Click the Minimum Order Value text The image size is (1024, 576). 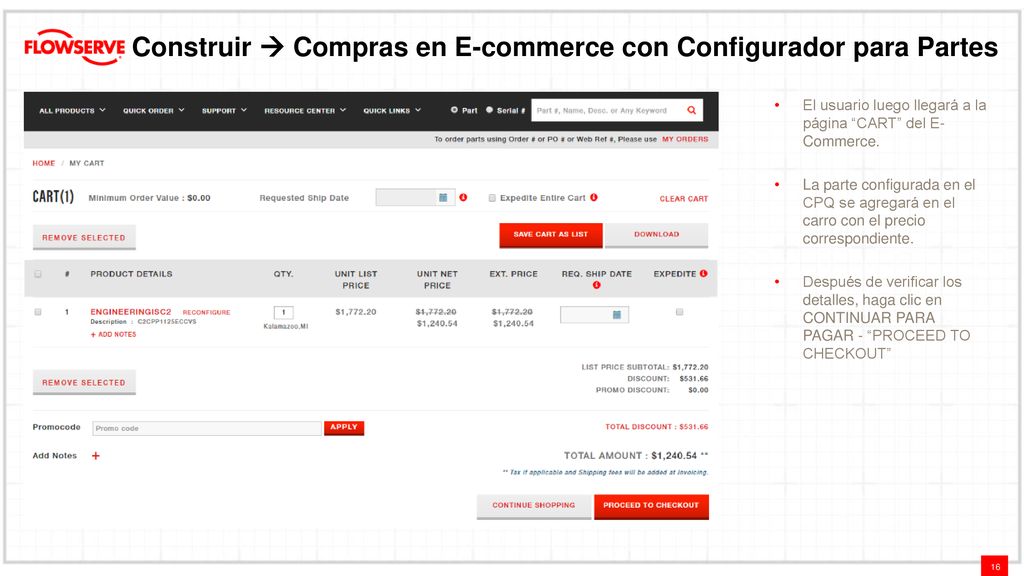[x=150, y=198]
